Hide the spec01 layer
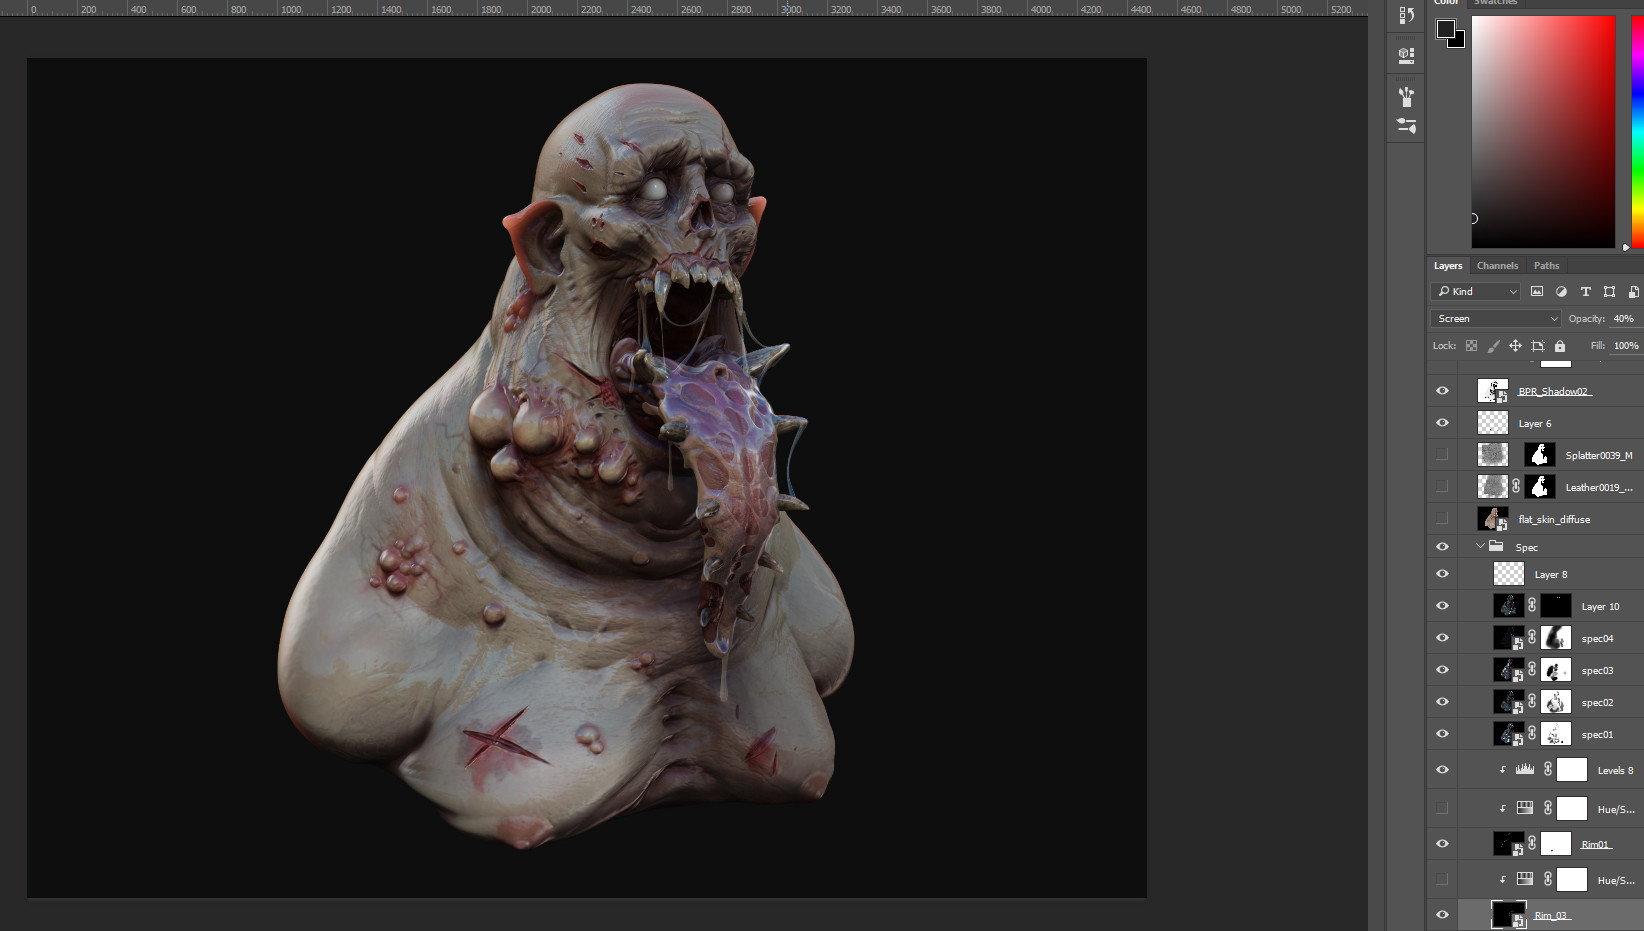Screen dimensions: 1644x931 click(1442, 734)
